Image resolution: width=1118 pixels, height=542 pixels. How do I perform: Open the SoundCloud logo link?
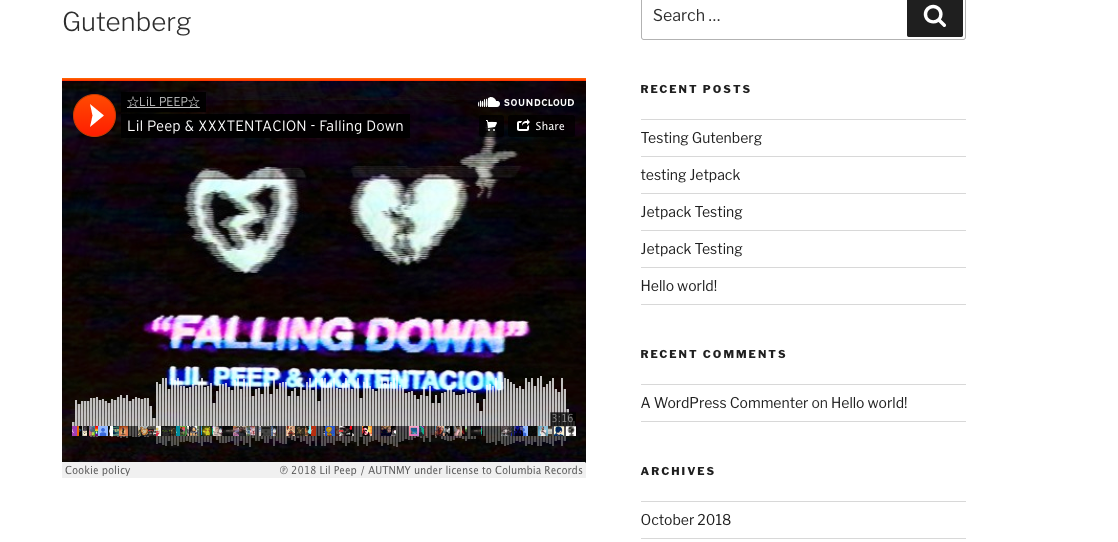[x=526, y=103]
